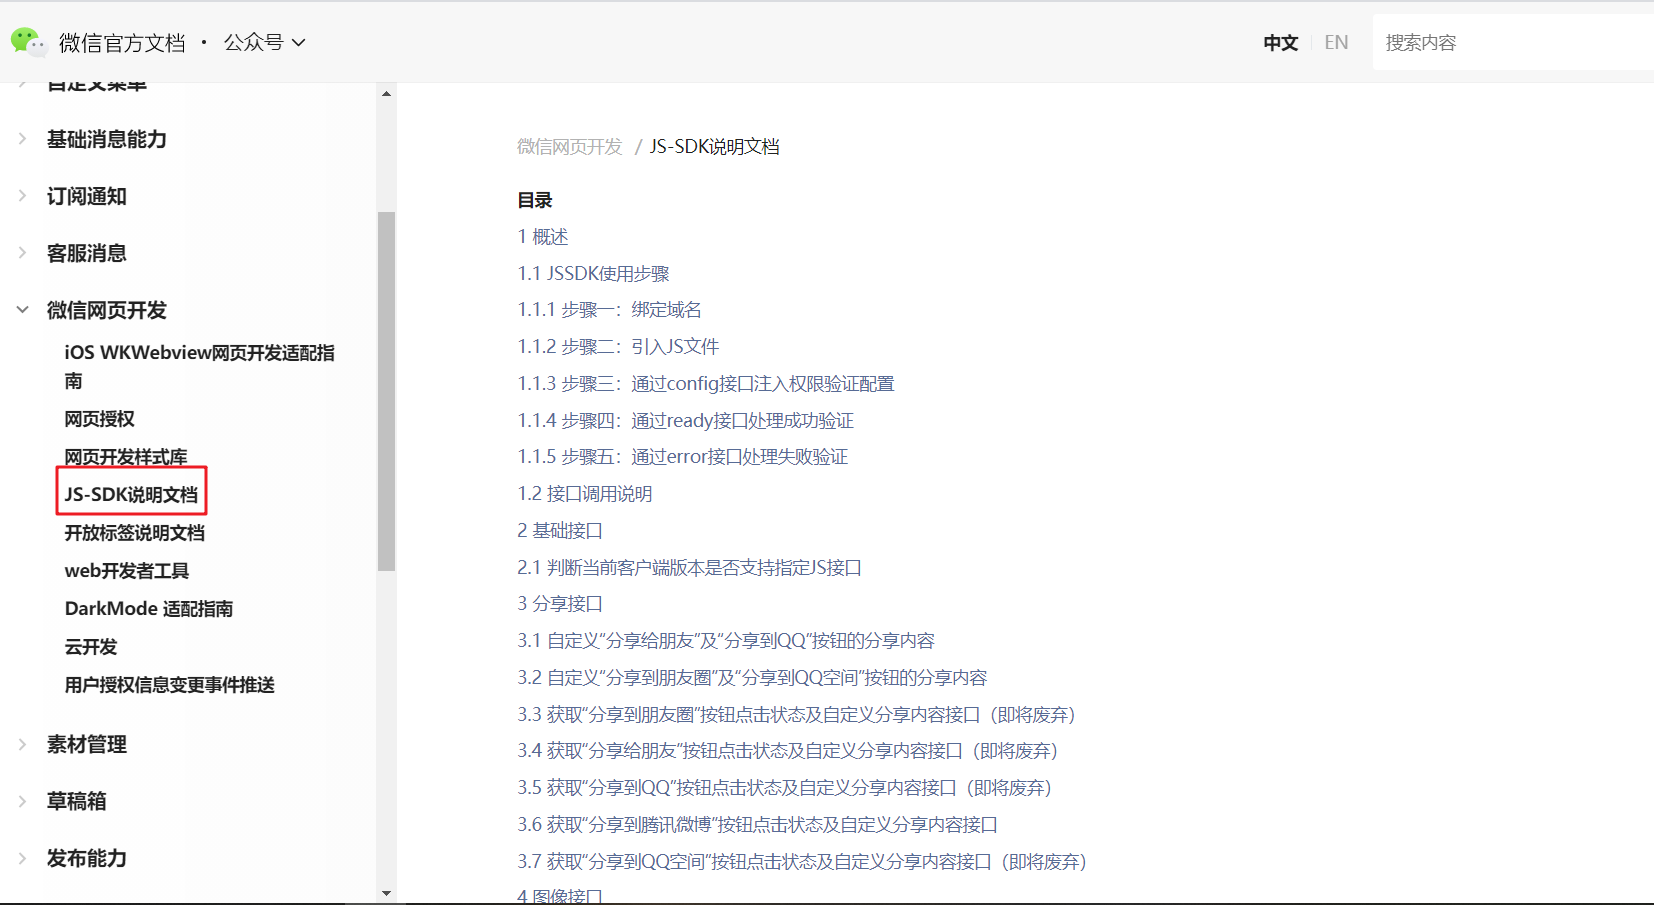Jump to 1.1.2 步骤二：引入JS文件
Screen dimensions: 1654x905
[x=618, y=347]
